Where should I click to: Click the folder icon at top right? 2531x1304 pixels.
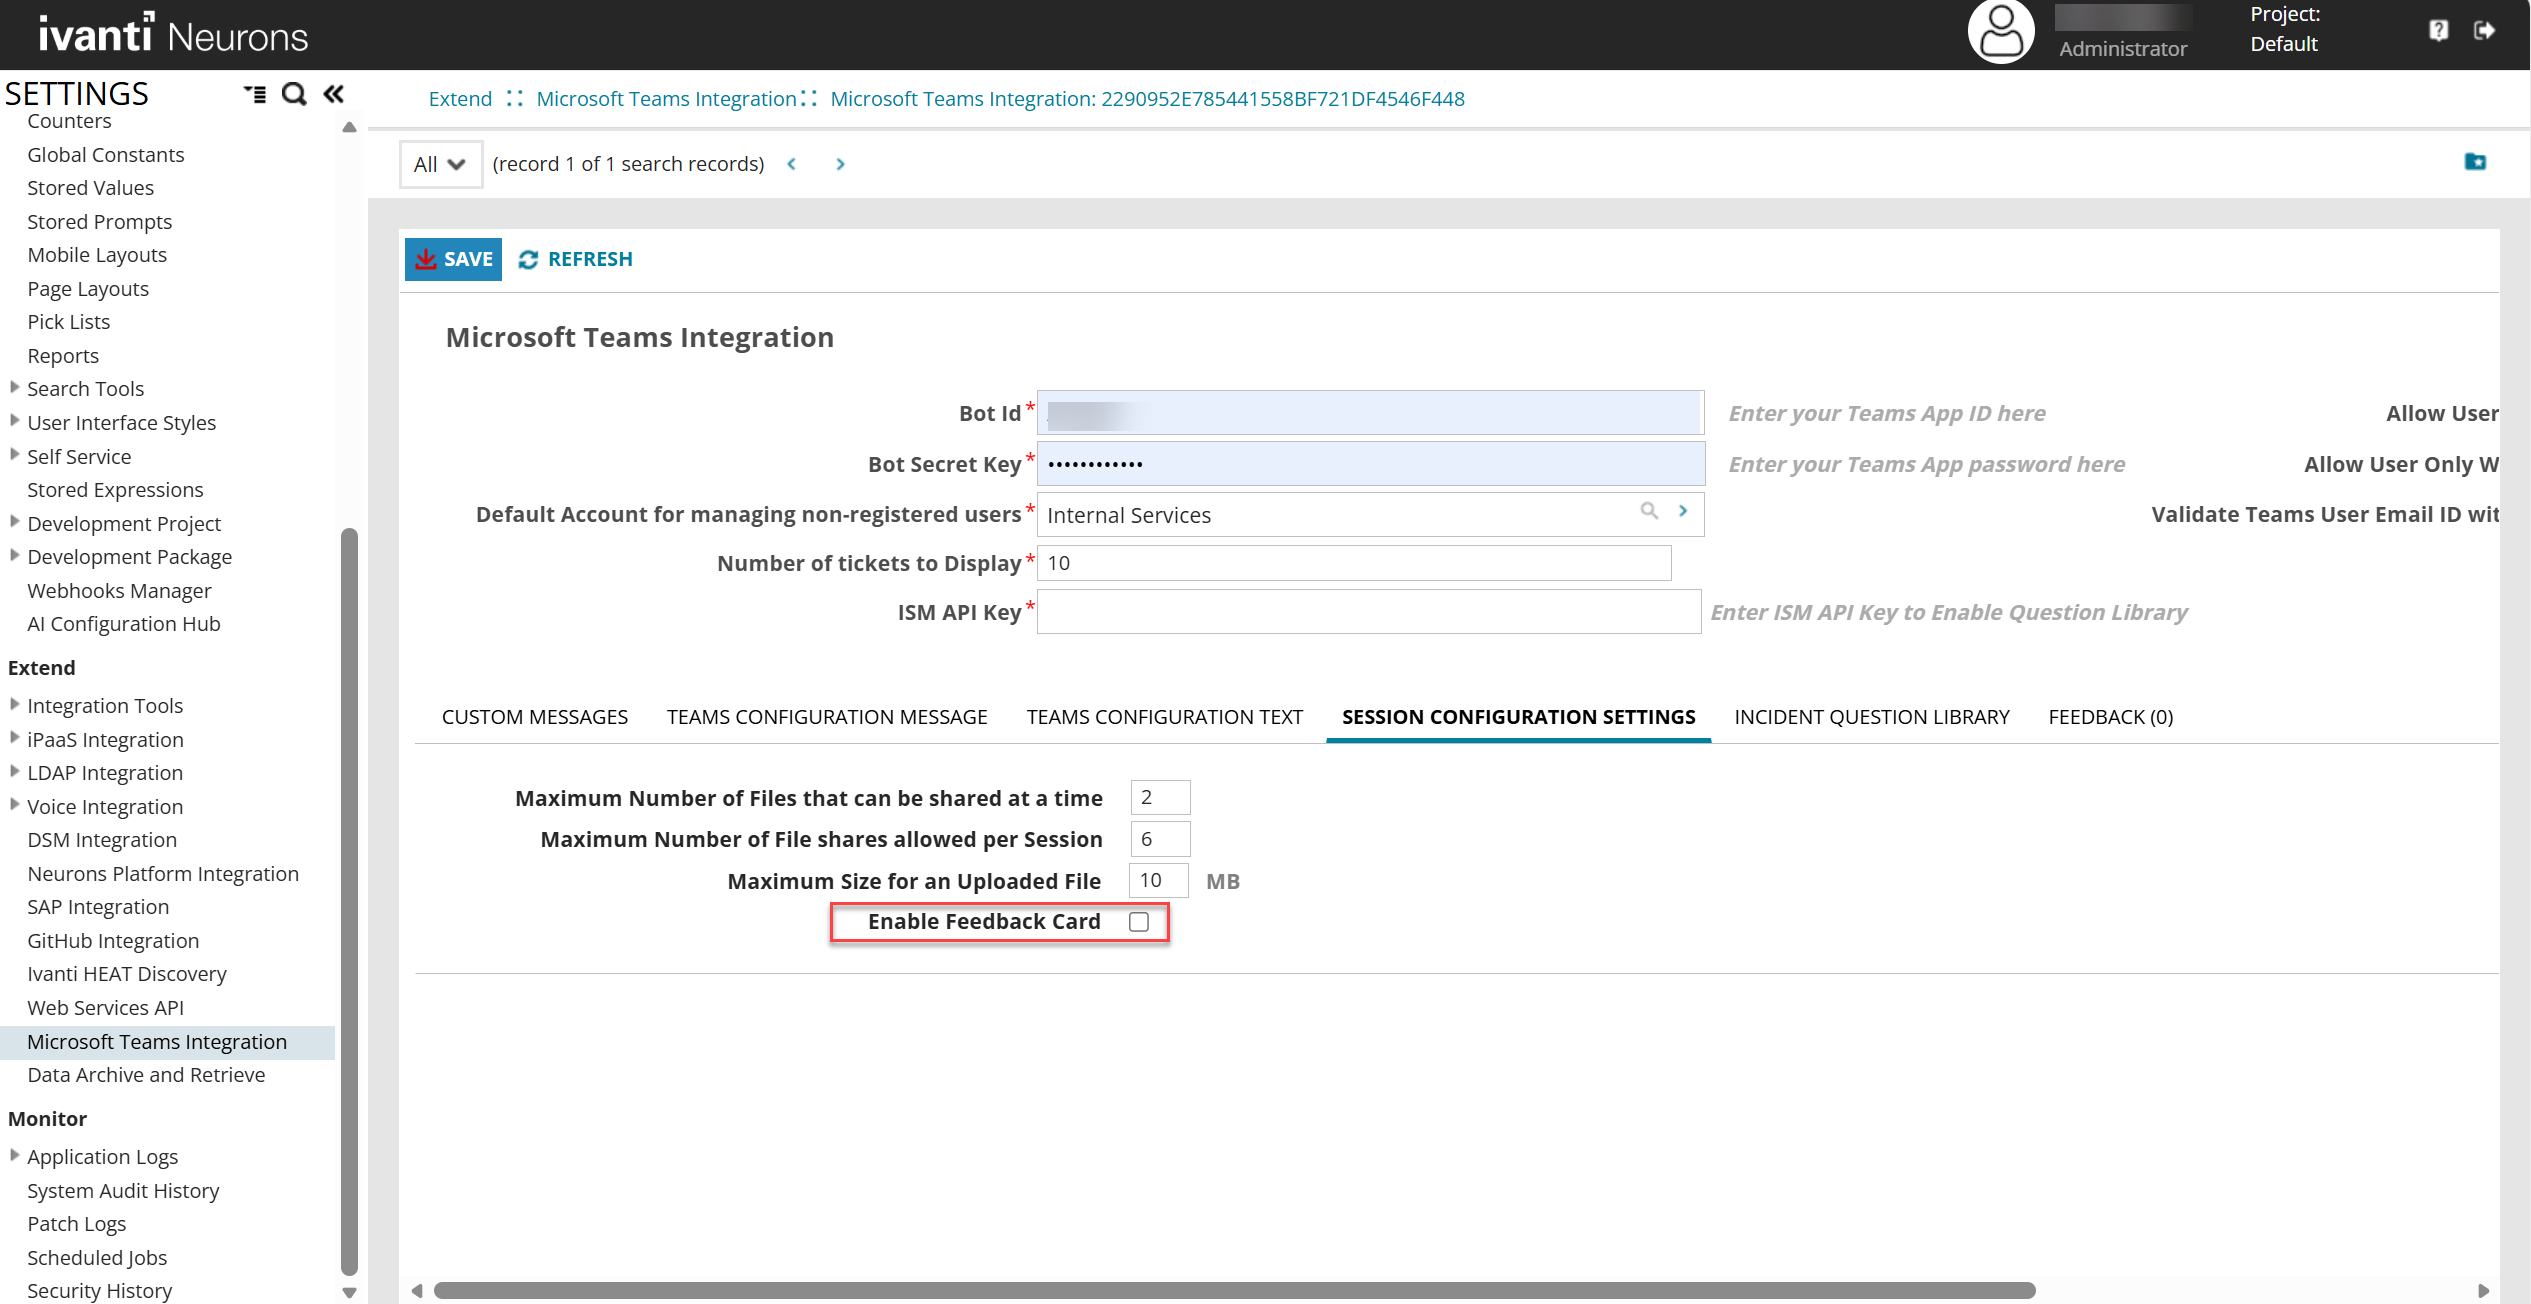point(2475,162)
